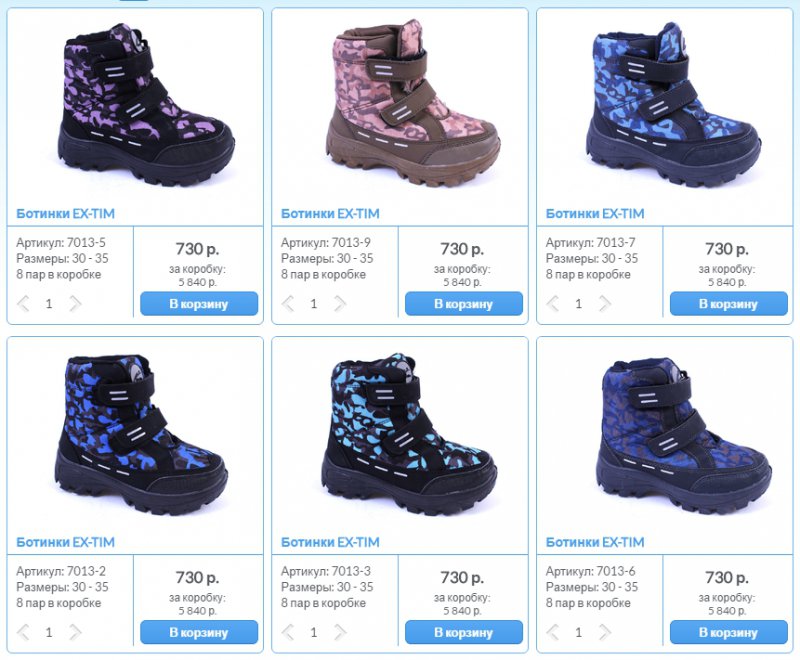
Task: Click quantity field for article 7013-9
Action: click(314, 303)
